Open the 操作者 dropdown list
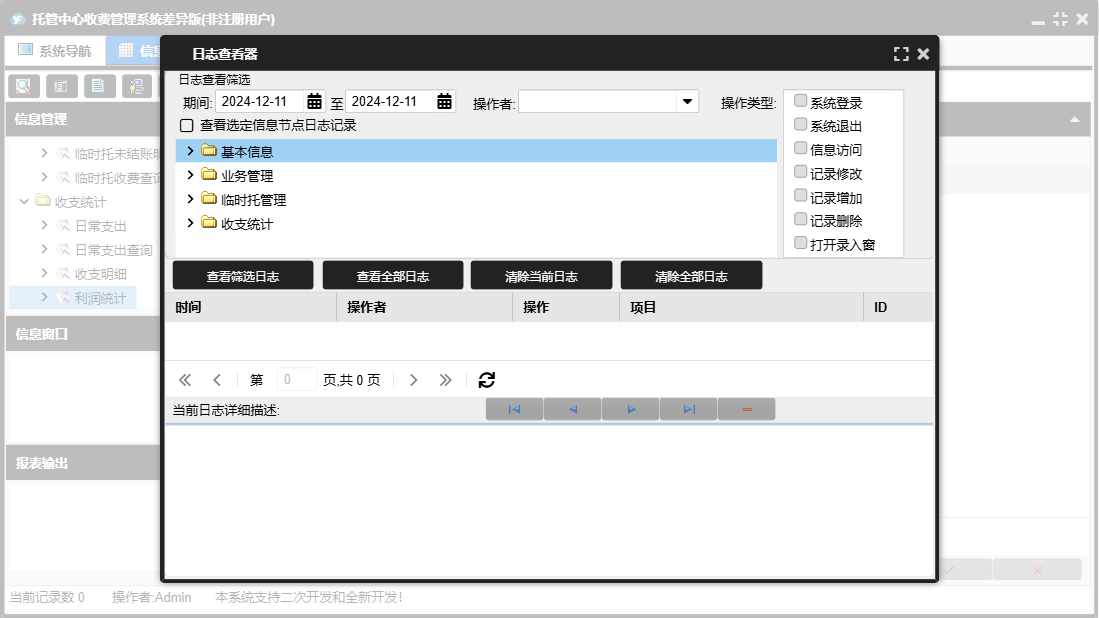 [687, 101]
